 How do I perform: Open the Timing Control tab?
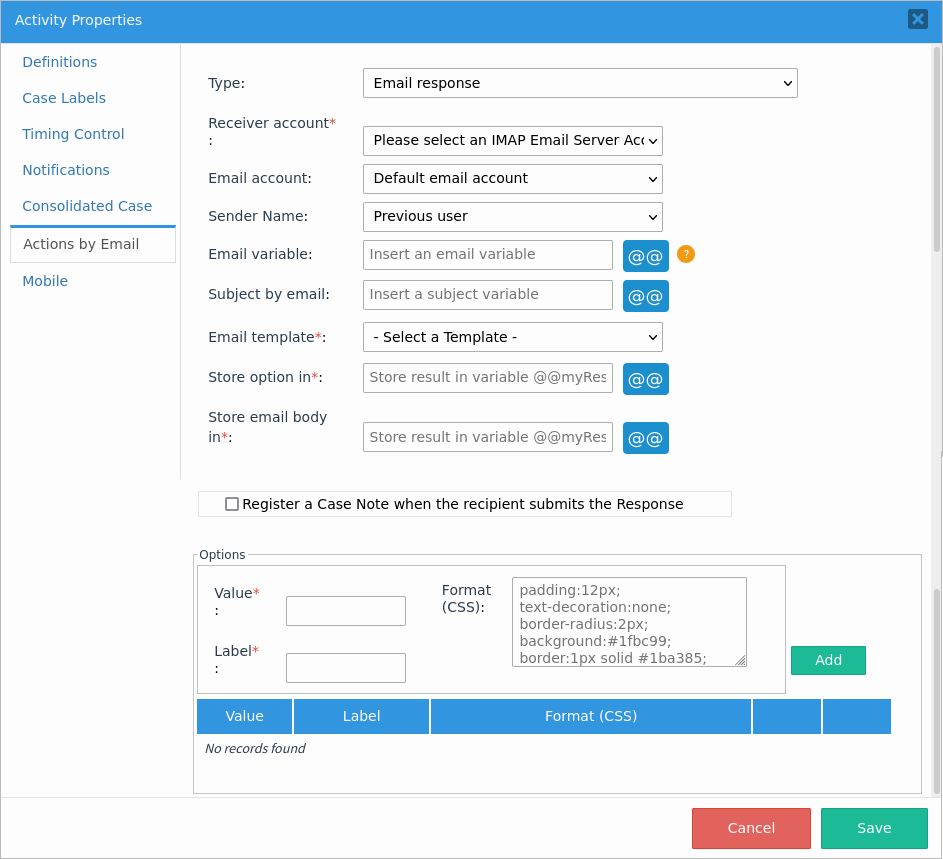pos(73,134)
